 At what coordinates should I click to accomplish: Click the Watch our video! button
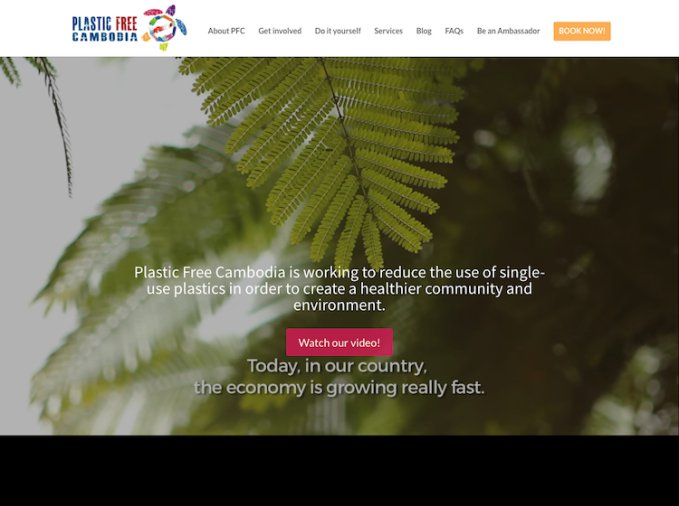339,342
